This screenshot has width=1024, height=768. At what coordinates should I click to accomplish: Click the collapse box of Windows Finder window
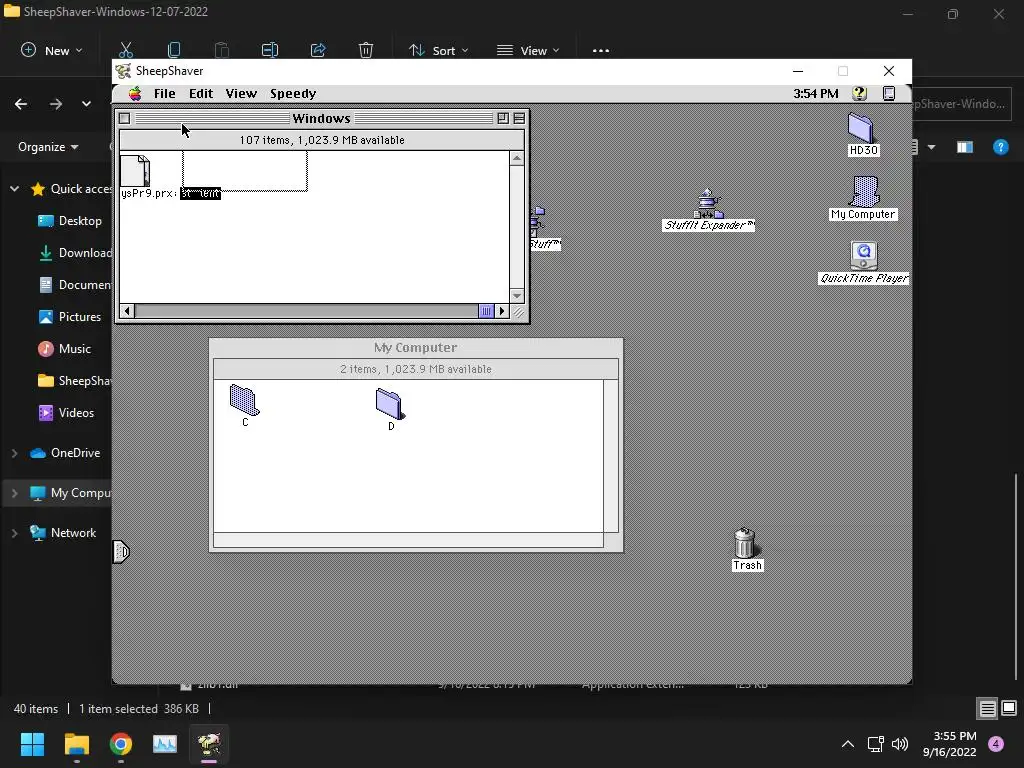(519, 118)
